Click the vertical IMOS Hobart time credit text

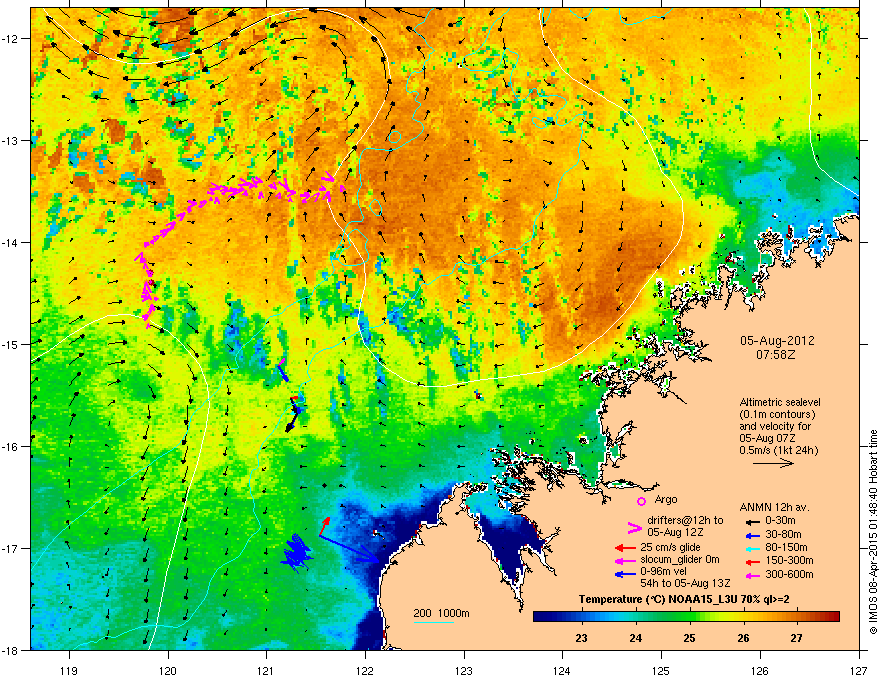point(873,532)
